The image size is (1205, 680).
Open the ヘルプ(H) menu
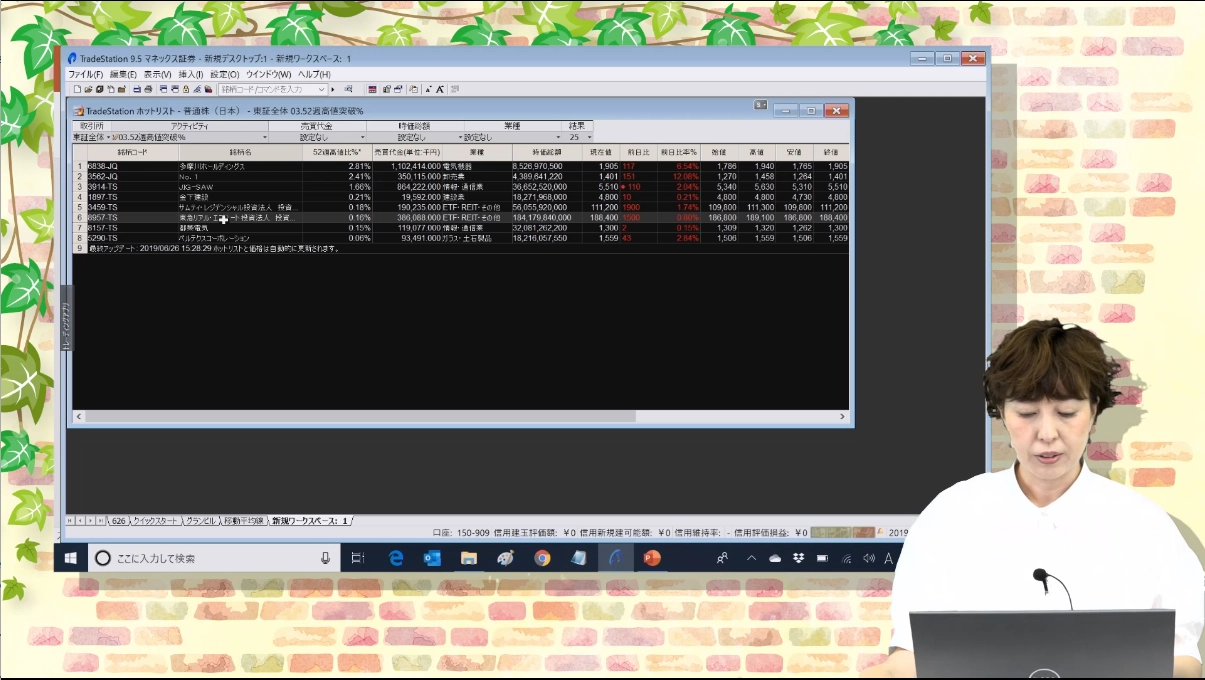point(313,74)
